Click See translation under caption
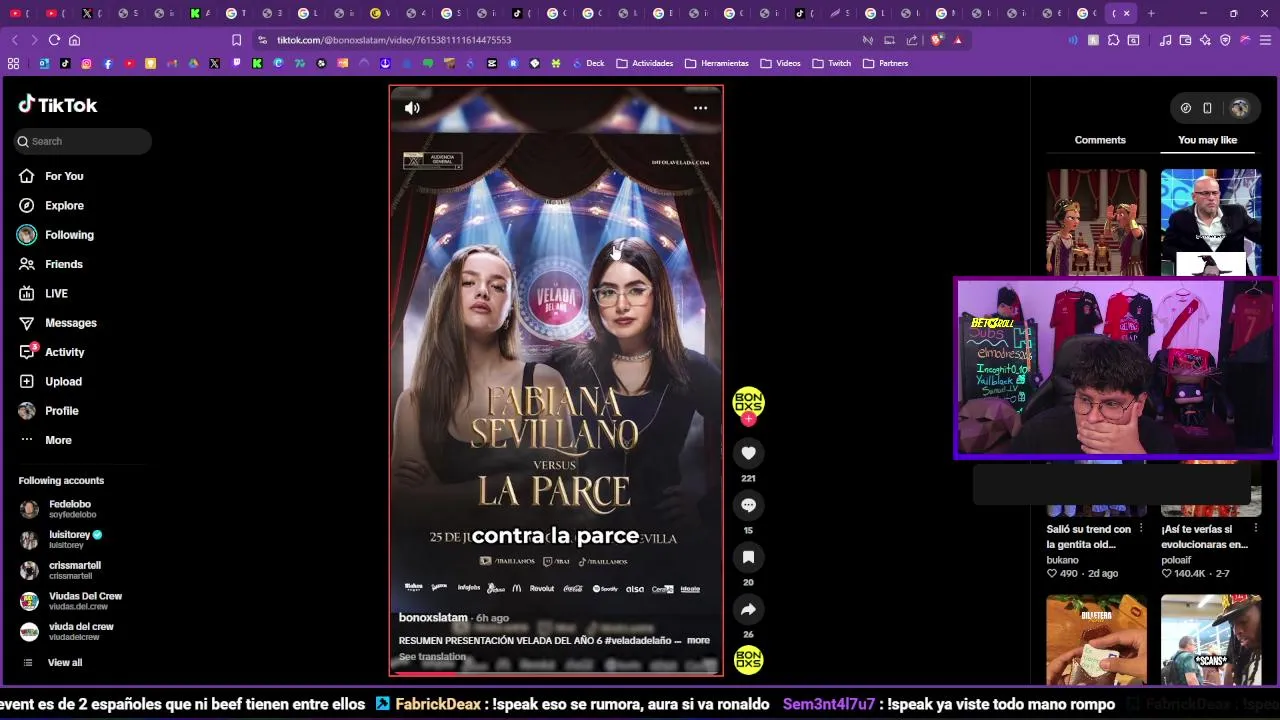1280x720 pixels. [432, 657]
